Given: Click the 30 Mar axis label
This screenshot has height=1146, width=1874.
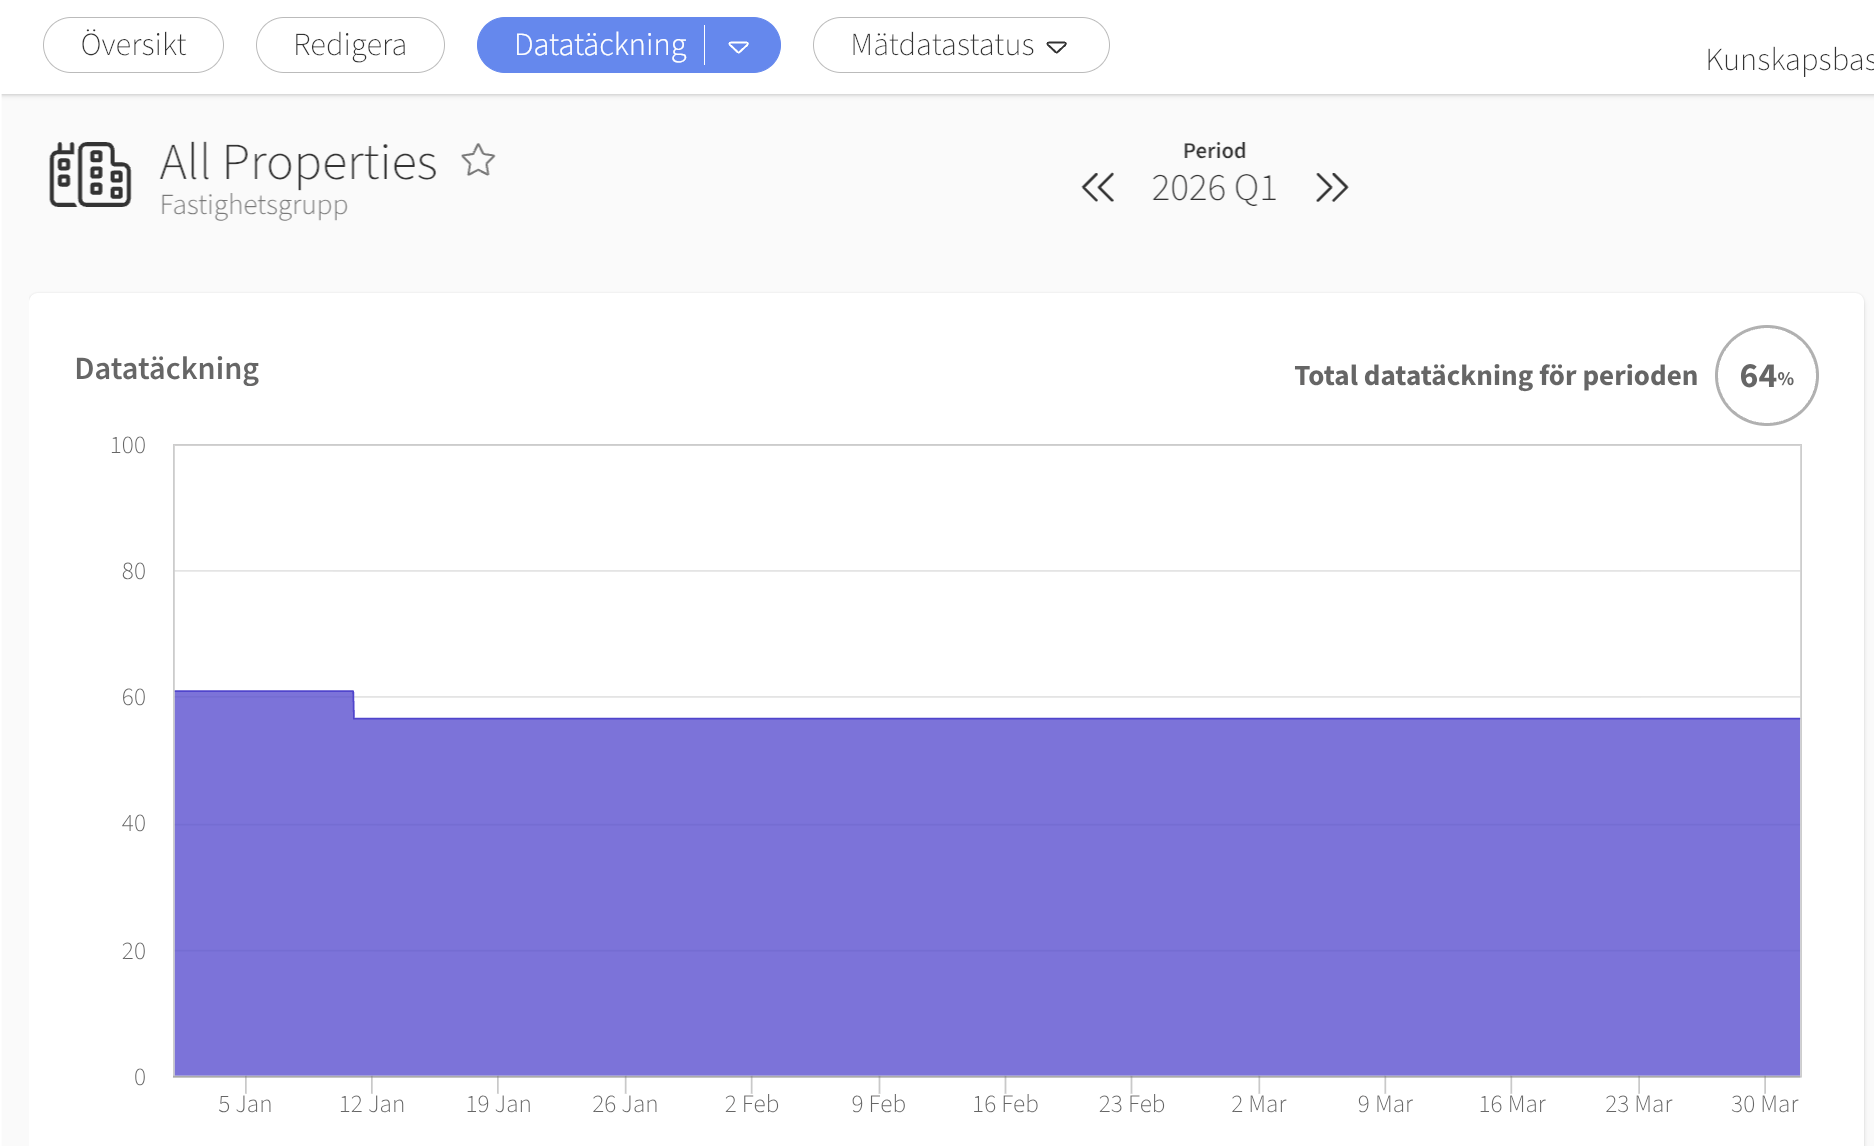Looking at the screenshot, I should pos(1765,1104).
